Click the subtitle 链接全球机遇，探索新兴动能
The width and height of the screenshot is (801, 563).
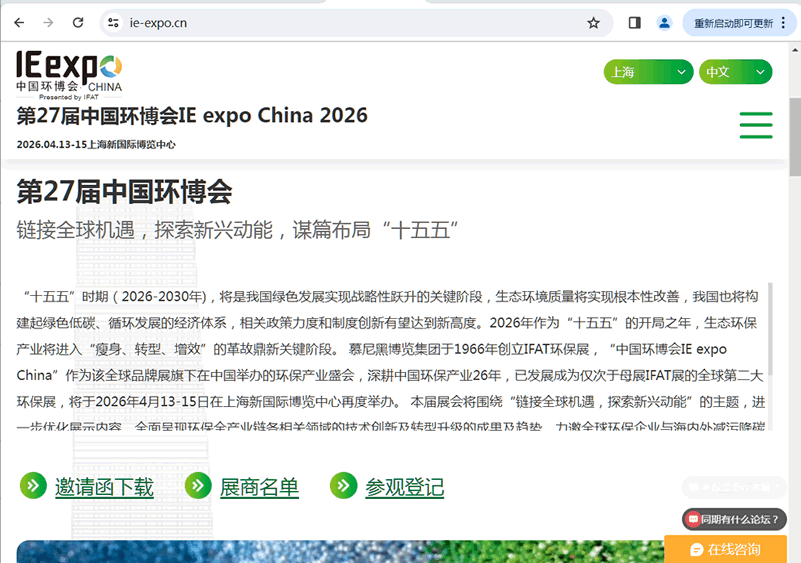tap(237, 230)
